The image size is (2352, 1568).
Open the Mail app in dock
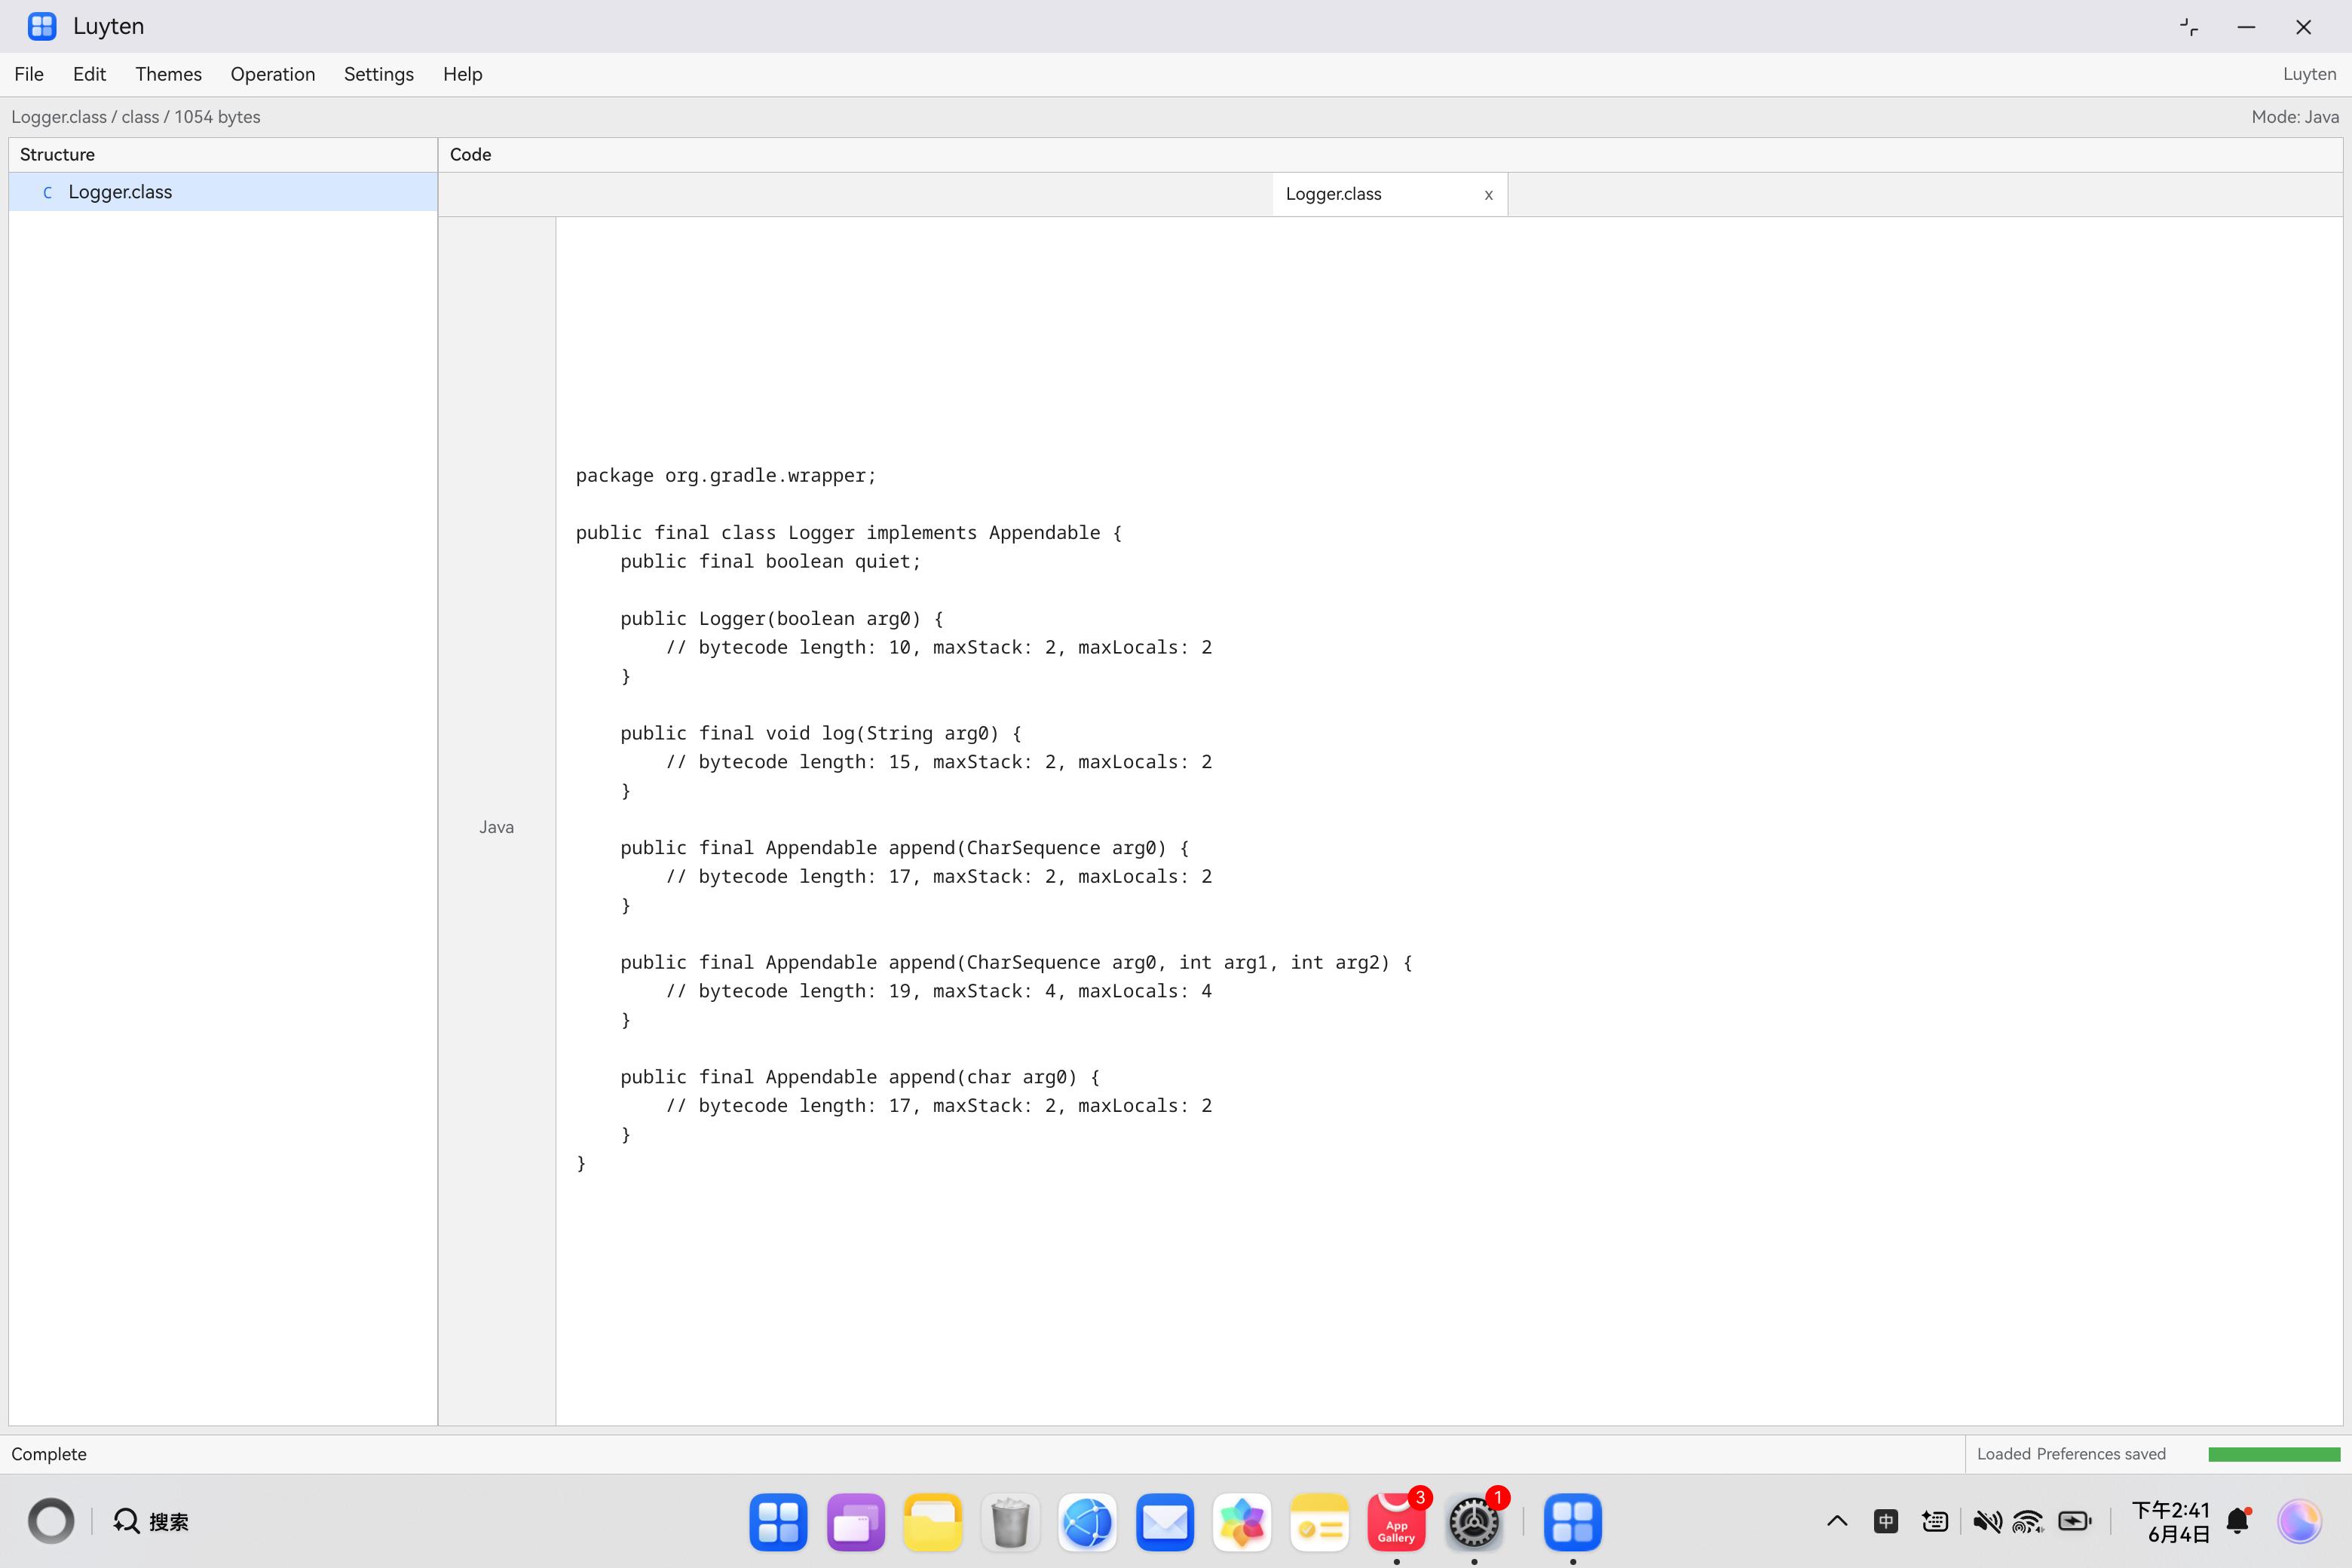click(x=1165, y=1522)
